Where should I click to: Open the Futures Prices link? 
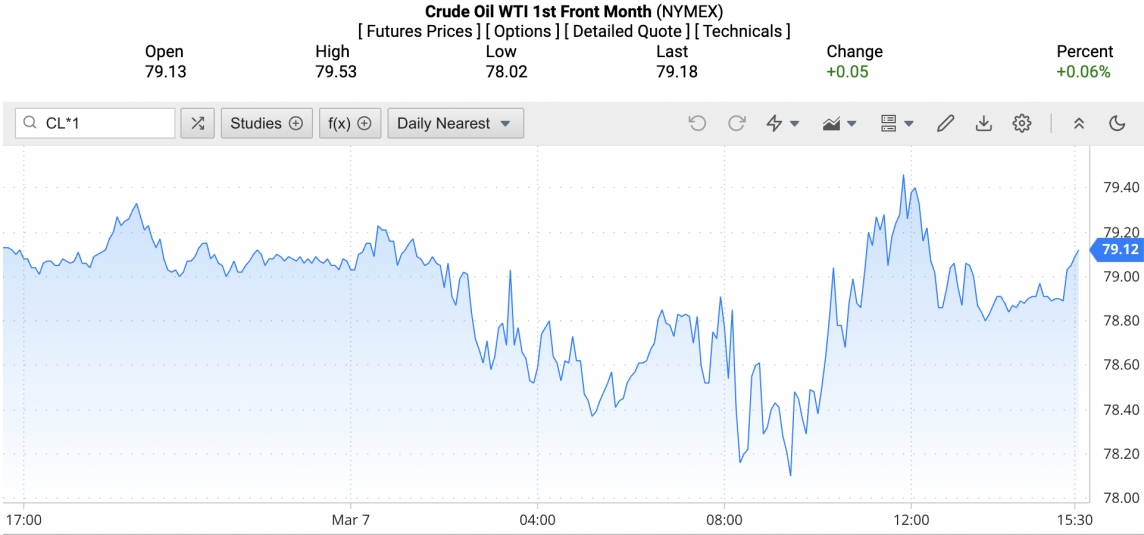(x=418, y=31)
